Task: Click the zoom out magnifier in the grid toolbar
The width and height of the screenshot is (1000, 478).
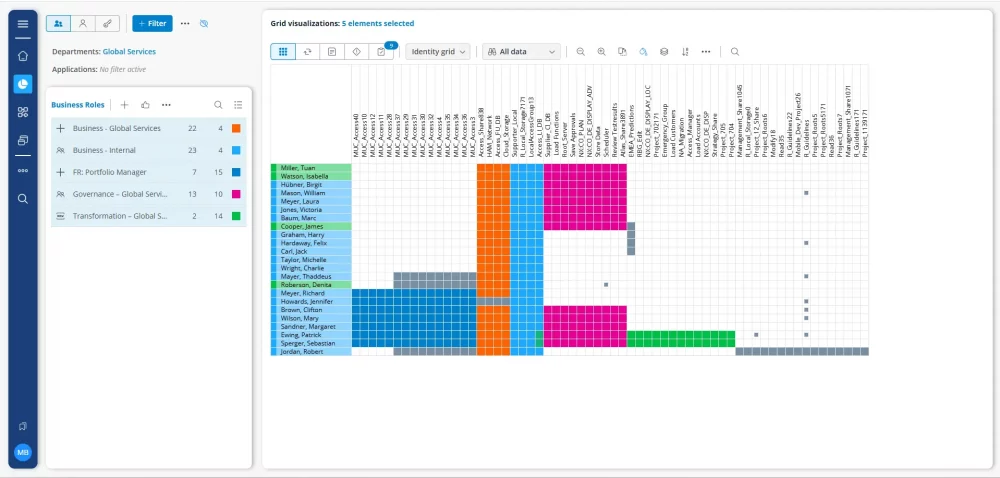Action: point(580,51)
